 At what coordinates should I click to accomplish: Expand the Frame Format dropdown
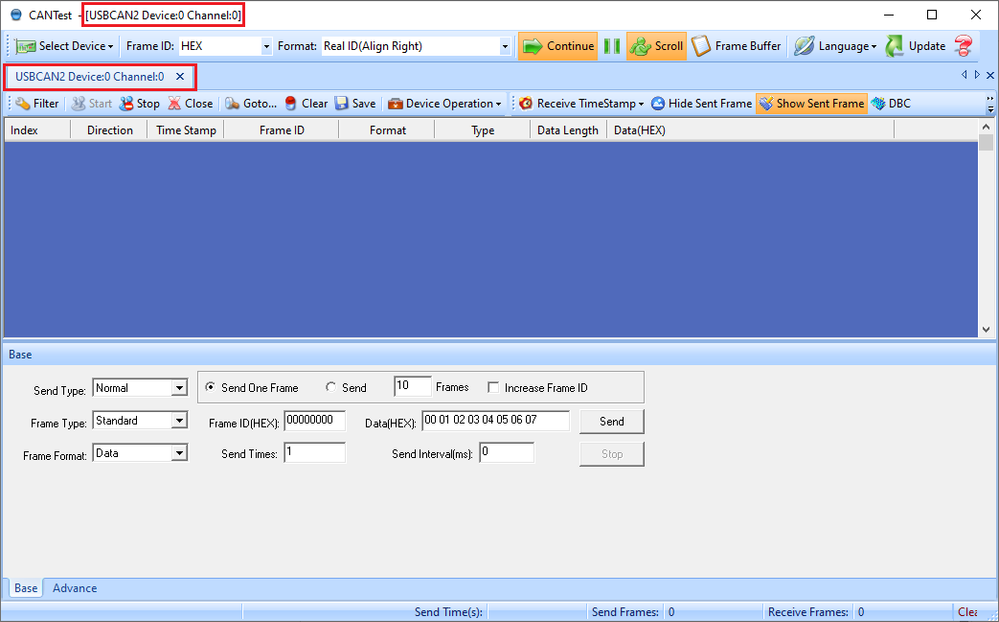pyautogui.click(x=180, y=452)
